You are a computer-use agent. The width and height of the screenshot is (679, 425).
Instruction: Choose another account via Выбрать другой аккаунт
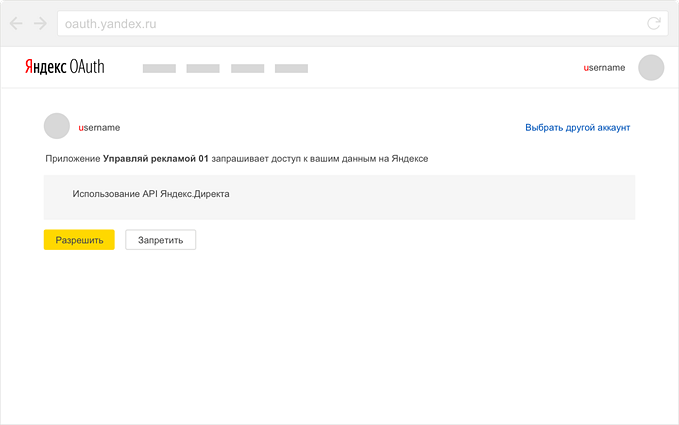click(577, 128)
